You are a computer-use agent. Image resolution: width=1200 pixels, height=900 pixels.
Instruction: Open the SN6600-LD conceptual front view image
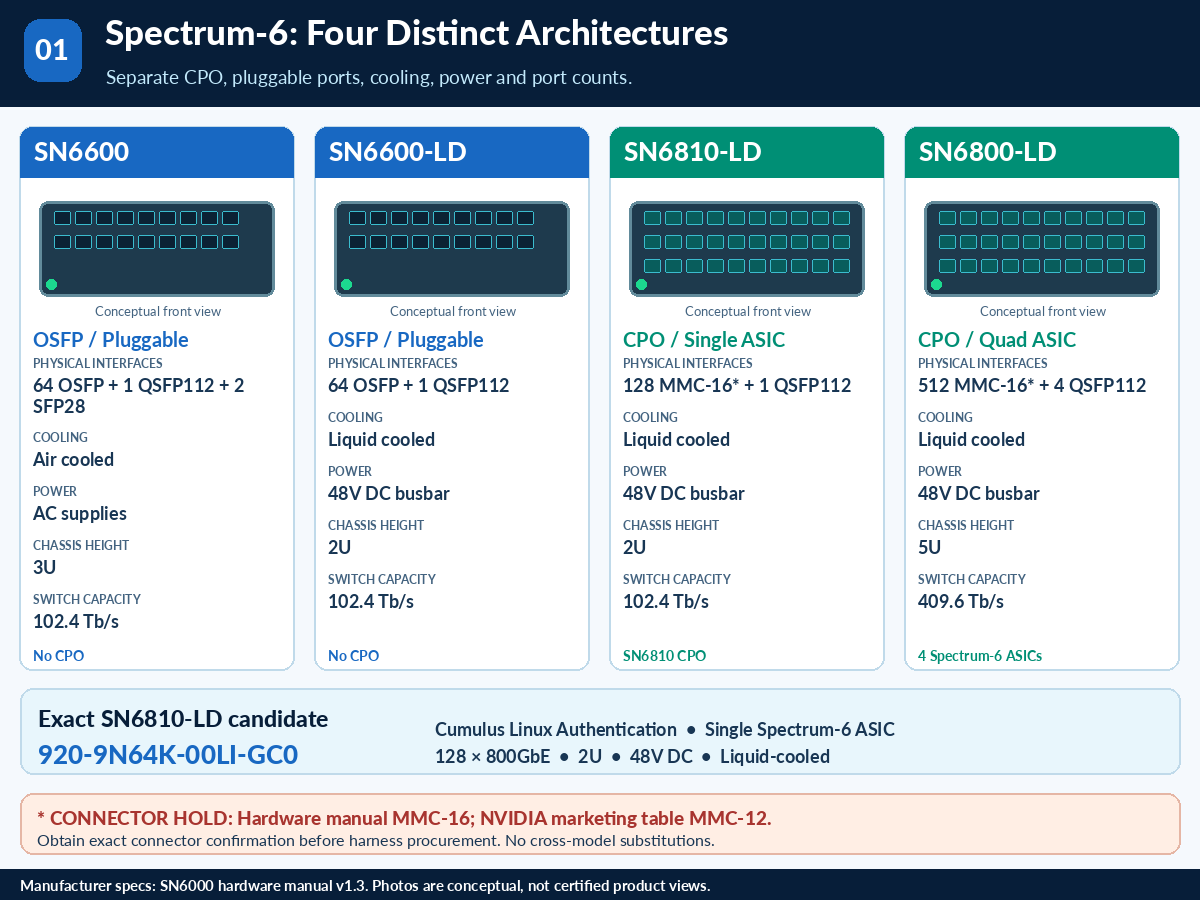point(452,249)
